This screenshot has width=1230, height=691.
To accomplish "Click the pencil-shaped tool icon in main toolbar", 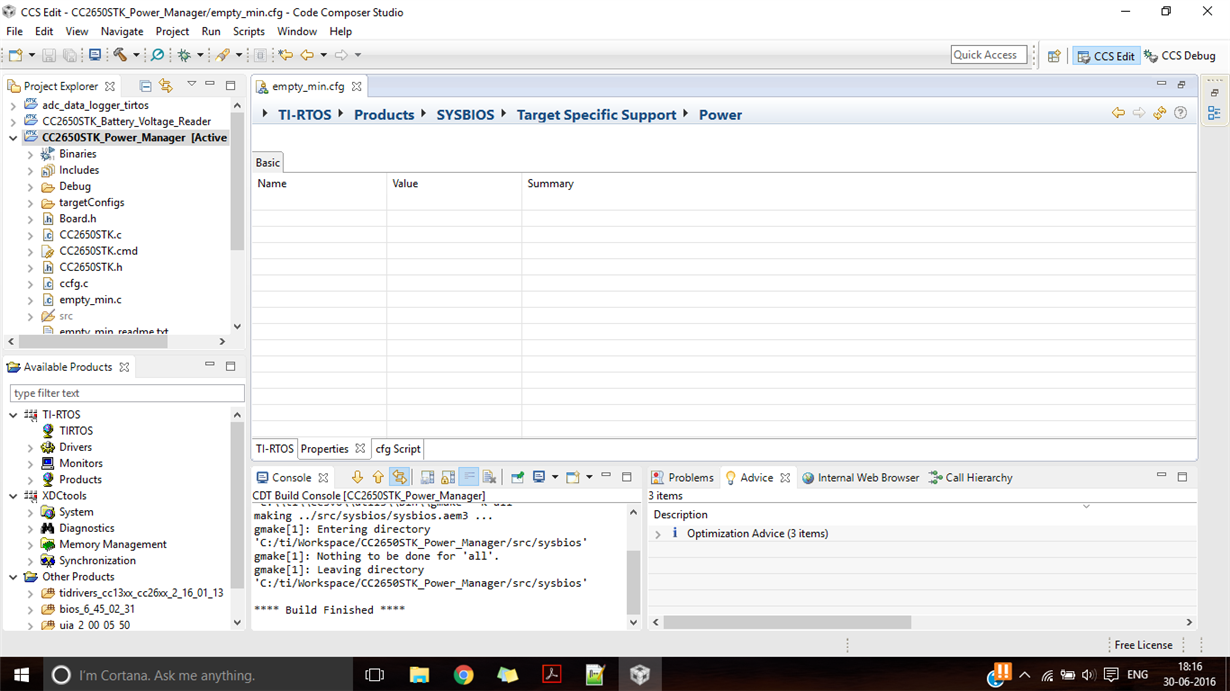I will tap(223, 55).
